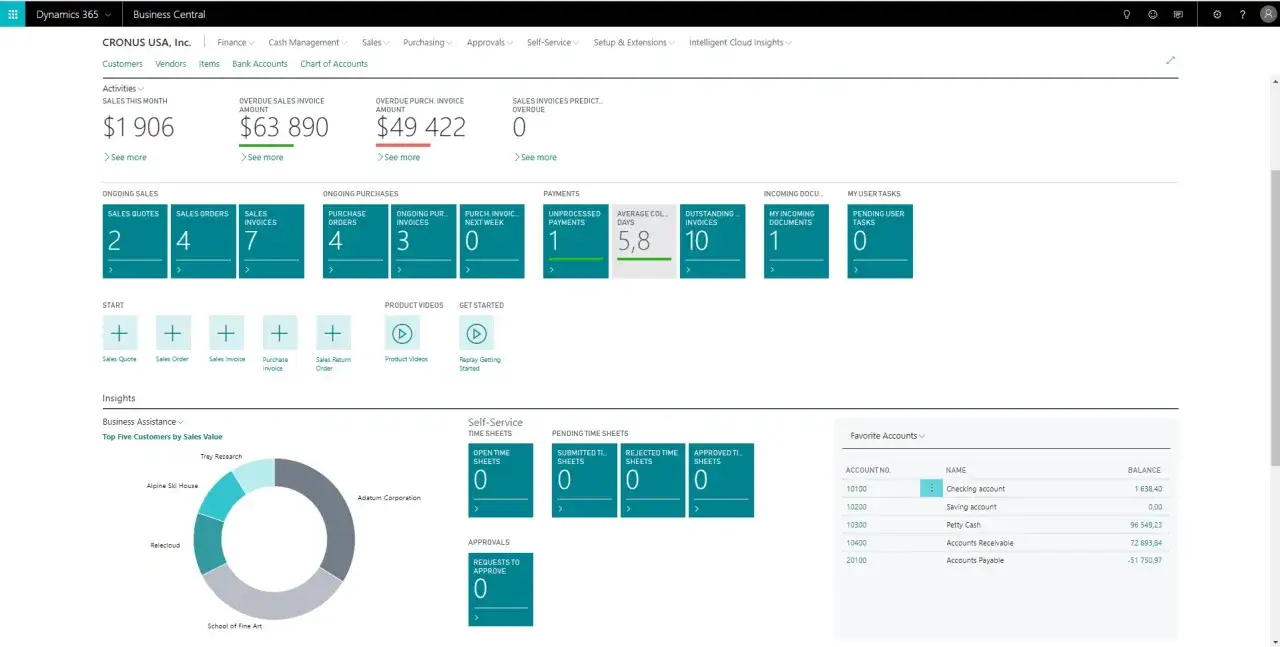The width and height of the screenshot is (1280, 647).
Task: Go to Items link
Action: (209, 64)
